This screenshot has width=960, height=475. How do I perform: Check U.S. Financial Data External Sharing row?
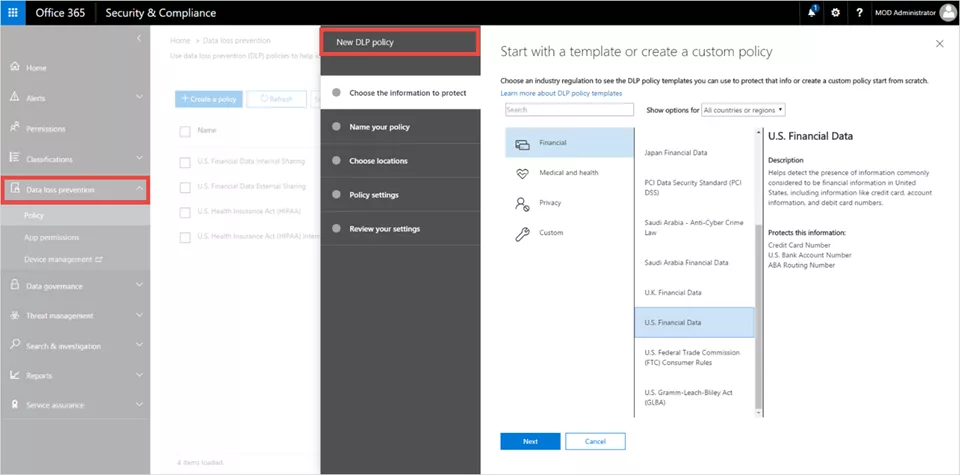pyautogui.click(x=185, y=187)
